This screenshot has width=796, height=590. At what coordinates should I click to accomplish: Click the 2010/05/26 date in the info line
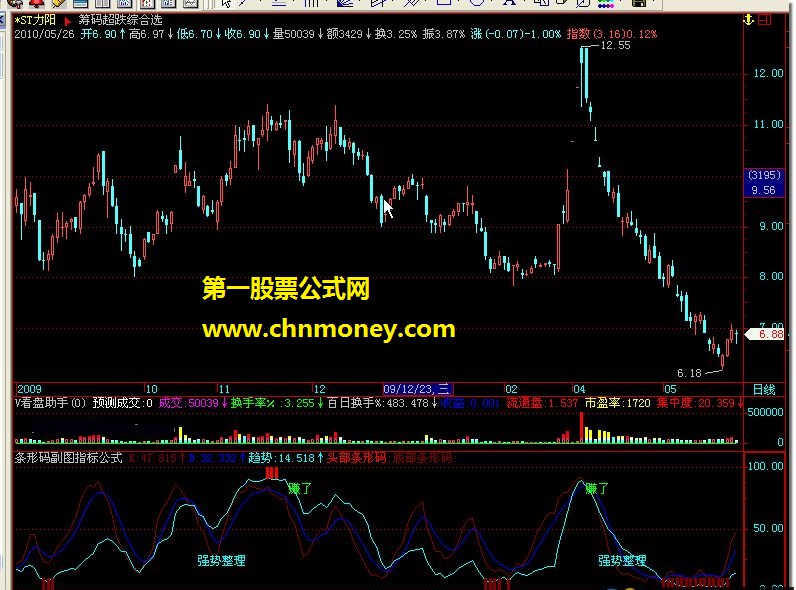[44, 34]
